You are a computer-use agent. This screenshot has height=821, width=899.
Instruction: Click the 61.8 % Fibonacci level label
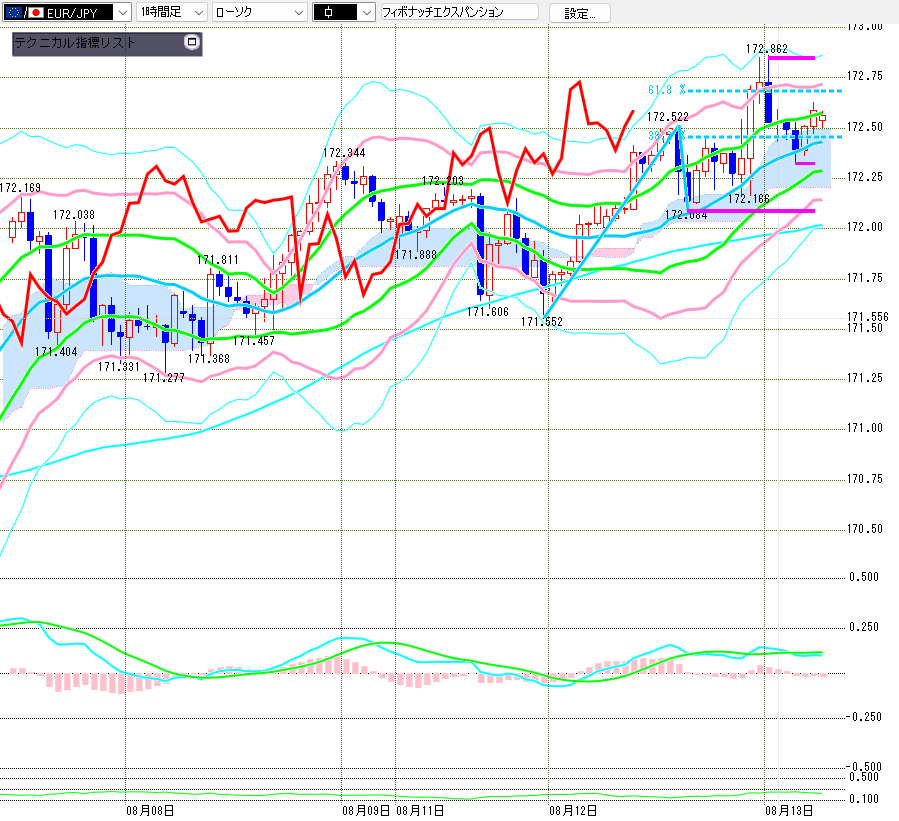click(x=667, y=90)
